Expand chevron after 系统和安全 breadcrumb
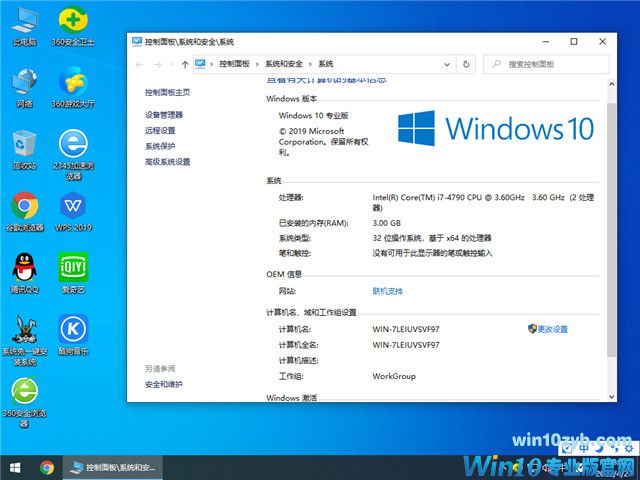The image size is (640, 480). click(310, 64)
